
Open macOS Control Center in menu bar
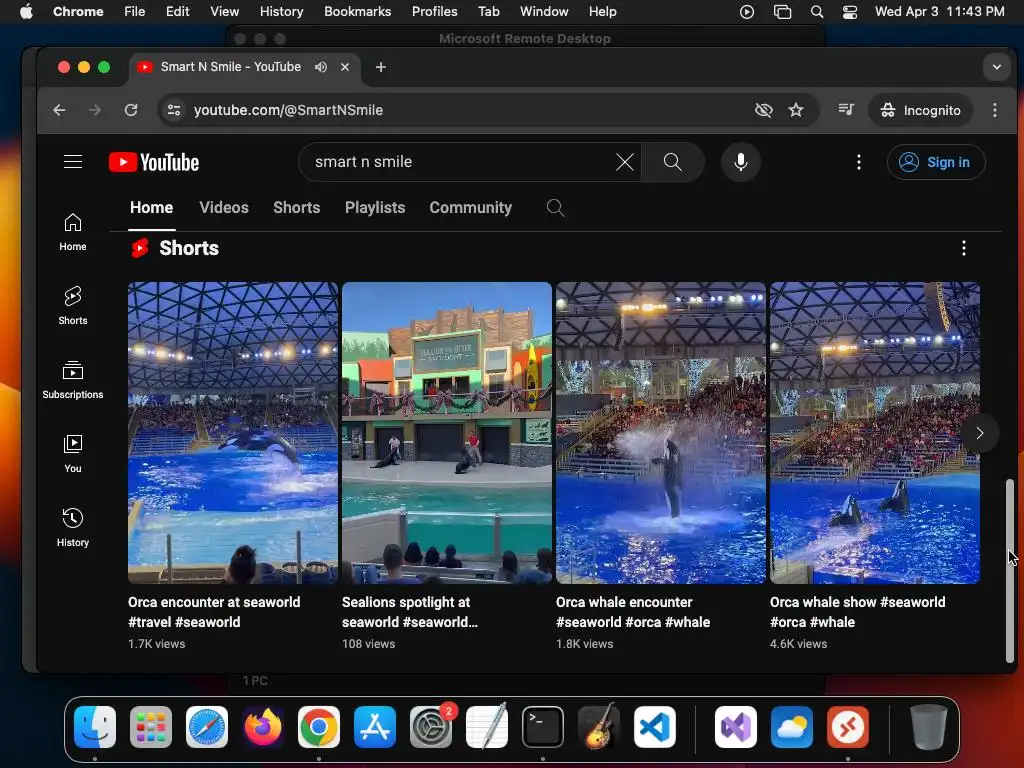[850, 11]
